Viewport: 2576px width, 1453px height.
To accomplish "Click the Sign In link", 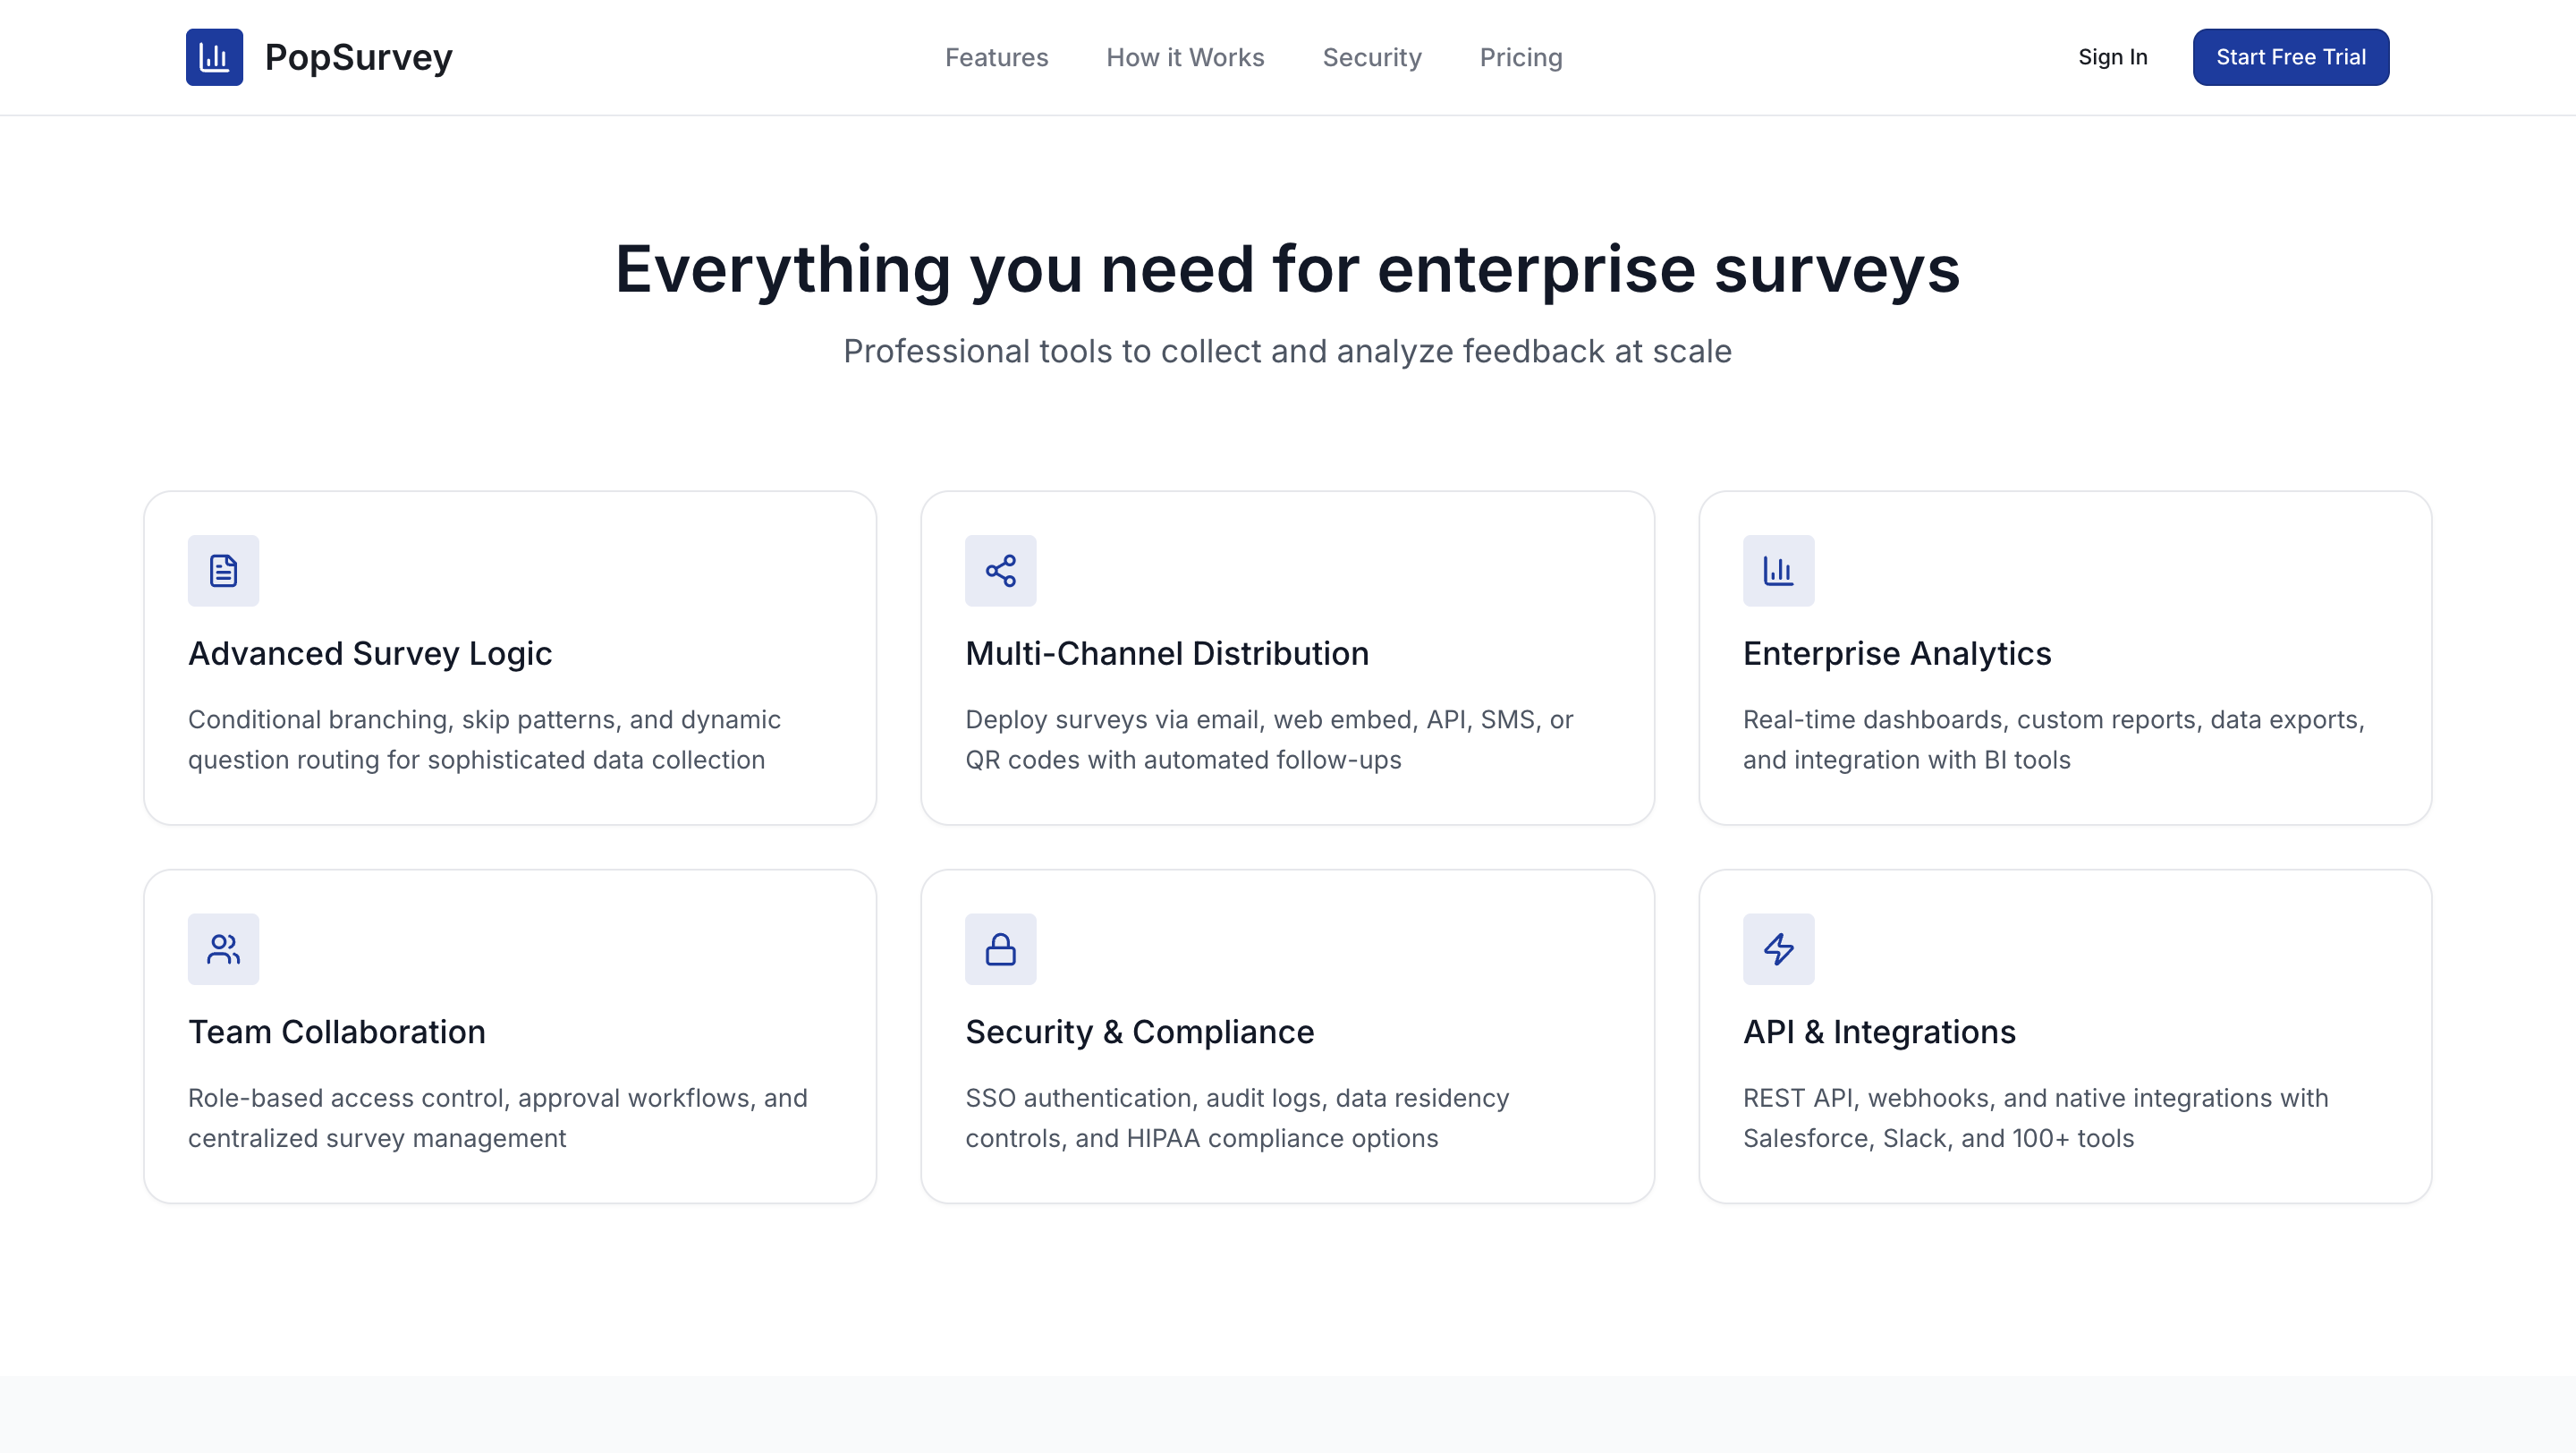I will 2112,57.
